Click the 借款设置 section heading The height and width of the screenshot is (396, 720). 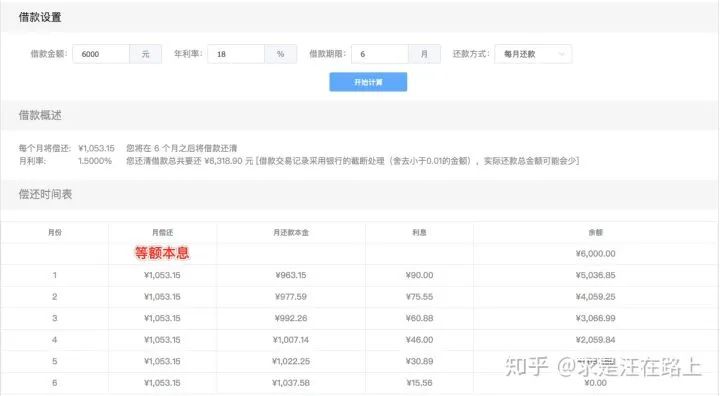(40, 17)
